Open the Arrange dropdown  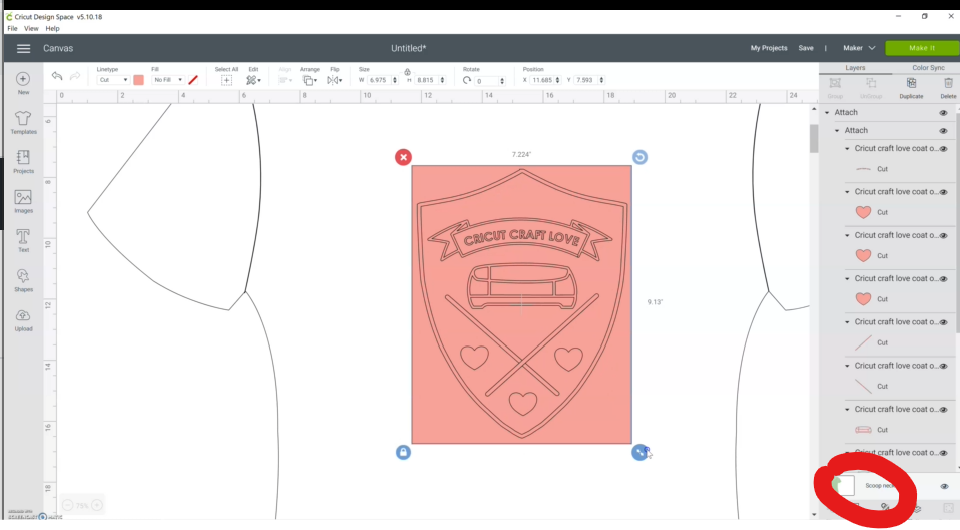pos(310,80)
